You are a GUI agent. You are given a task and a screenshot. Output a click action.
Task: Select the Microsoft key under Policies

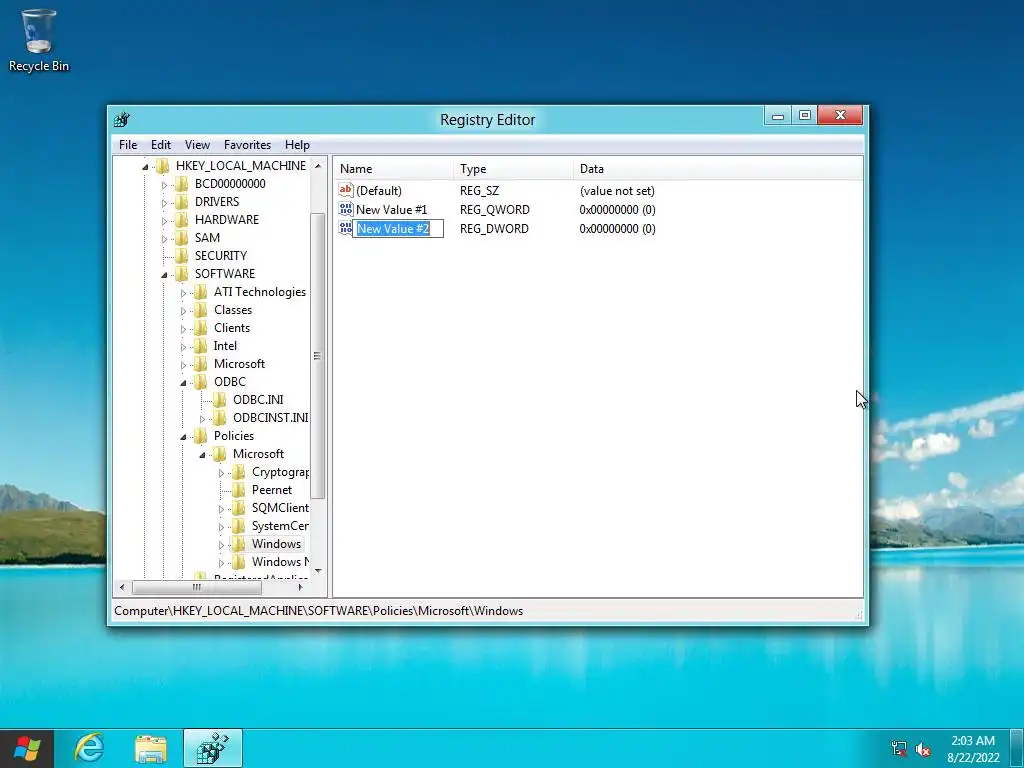coord(258,454)
